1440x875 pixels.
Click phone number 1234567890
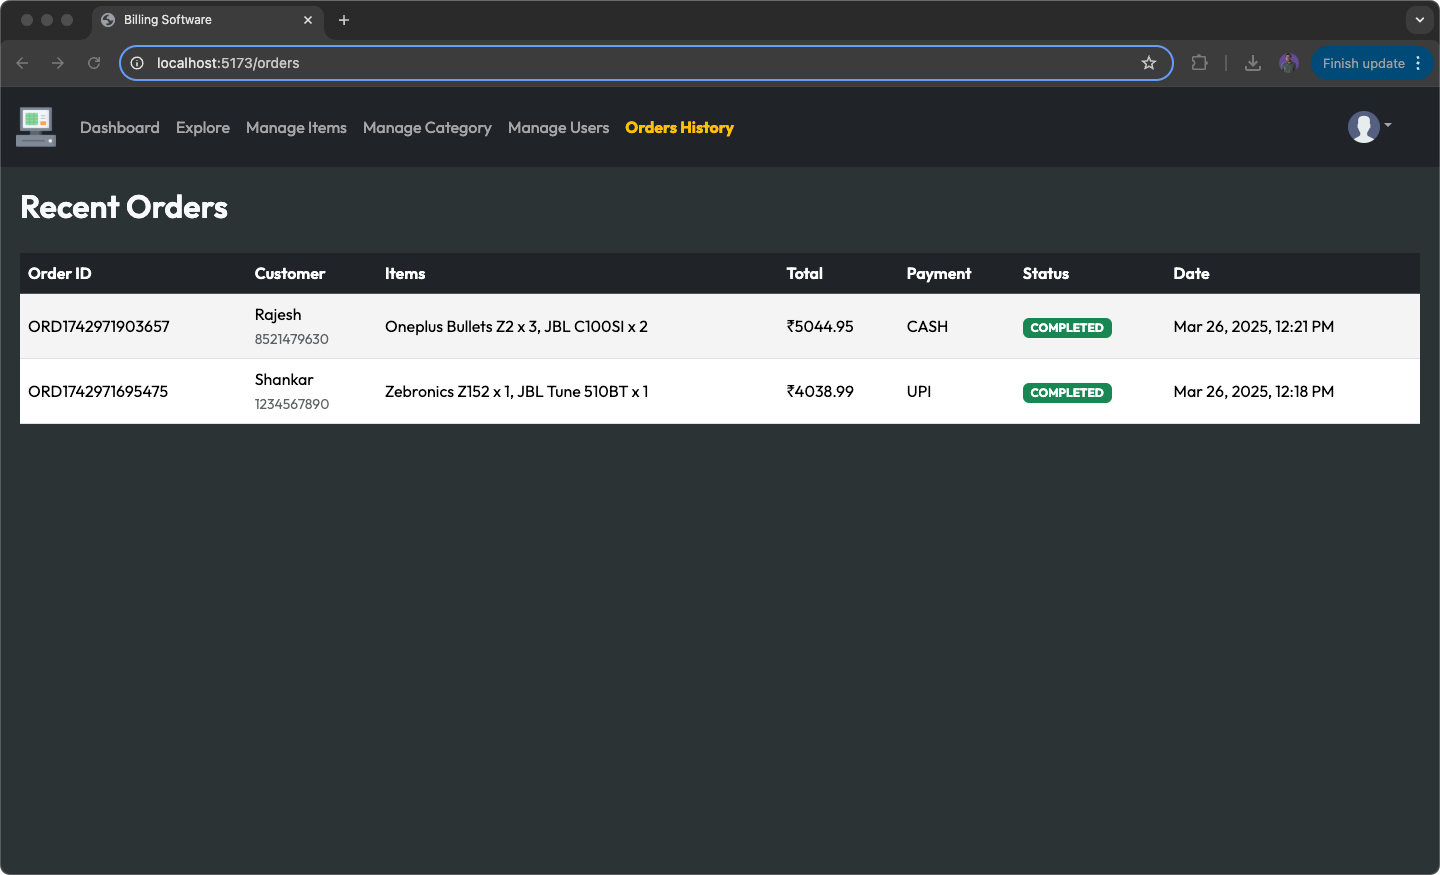pyautogui.click(x=292, y=404)
